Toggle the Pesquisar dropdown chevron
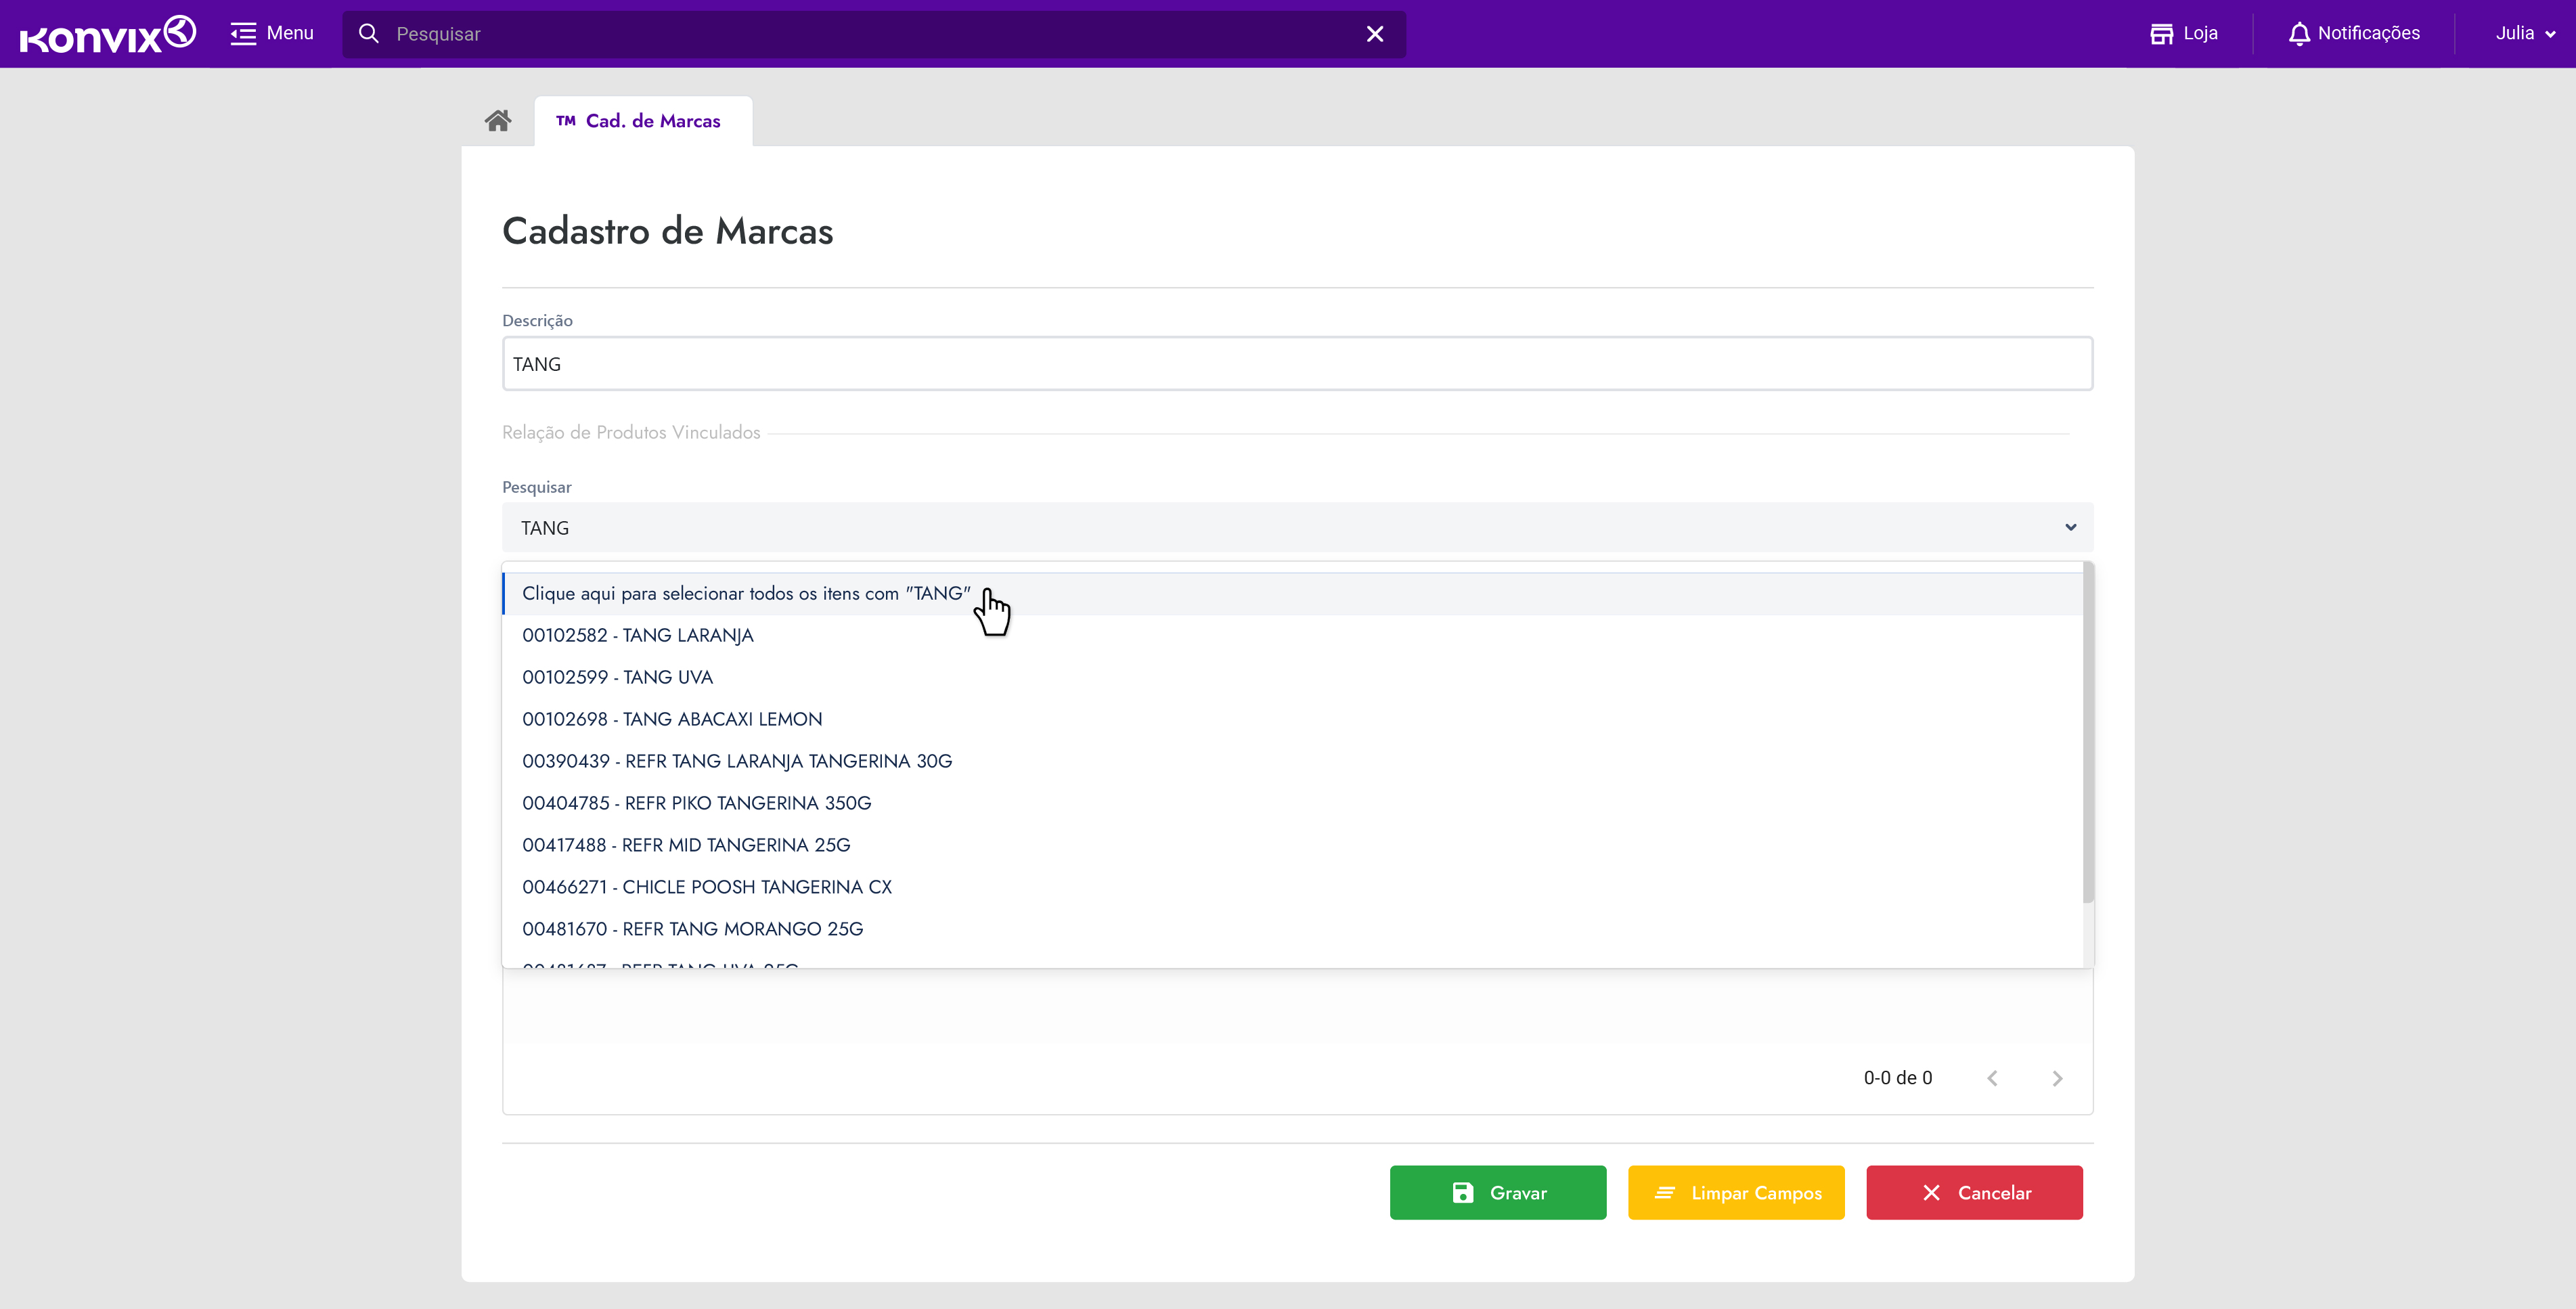2576x1309 pixels. coord(2070,527)
